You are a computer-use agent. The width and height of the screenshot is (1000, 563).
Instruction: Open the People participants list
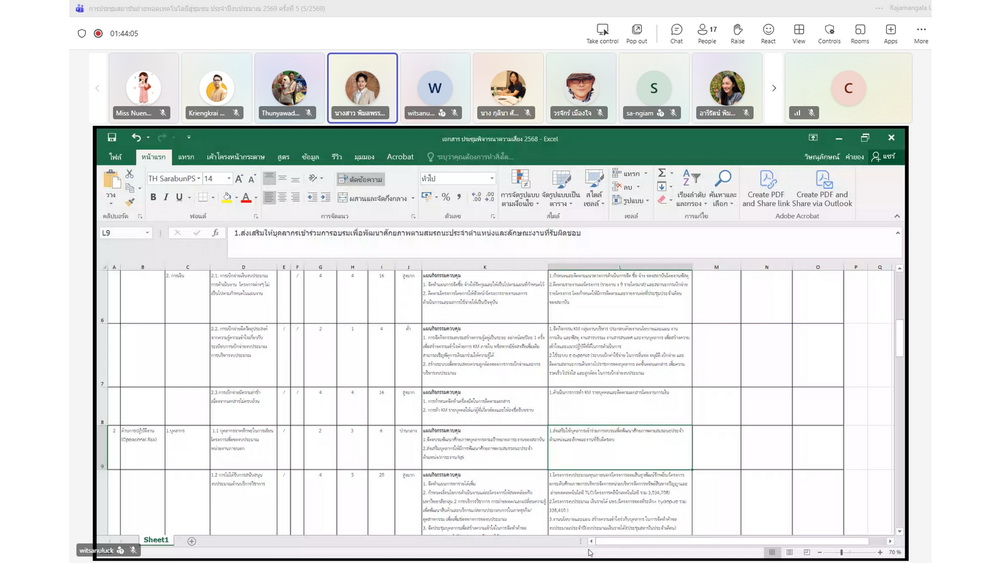[x=707, y=33]
